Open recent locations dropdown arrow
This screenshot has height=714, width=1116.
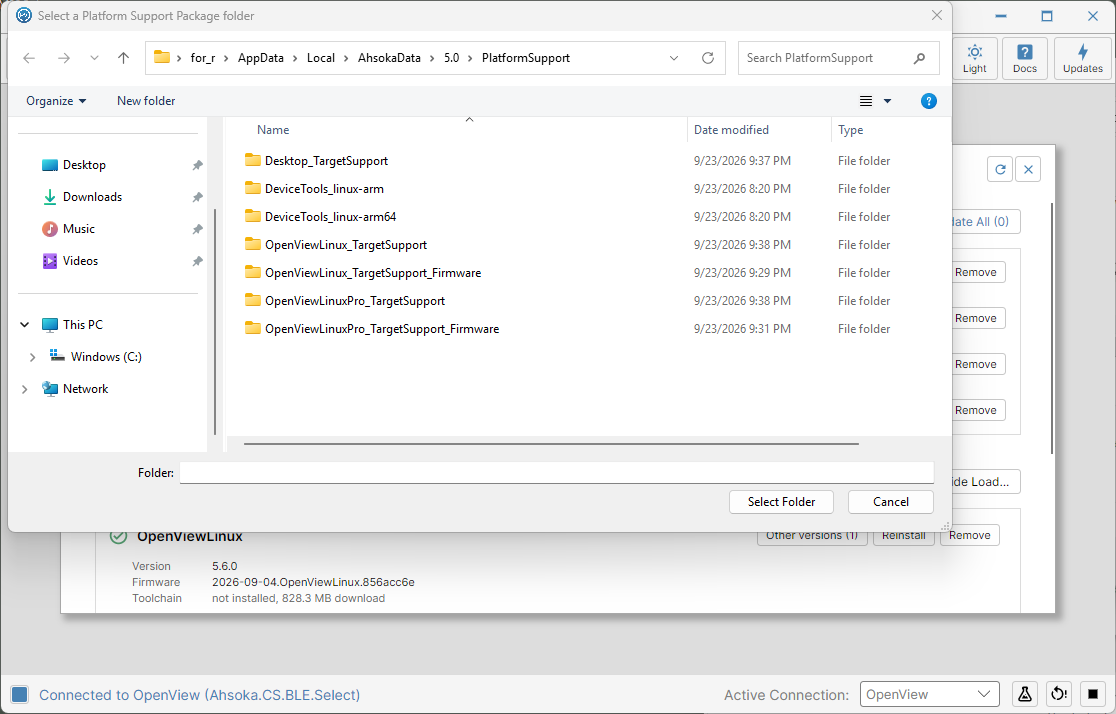[94, 58]
